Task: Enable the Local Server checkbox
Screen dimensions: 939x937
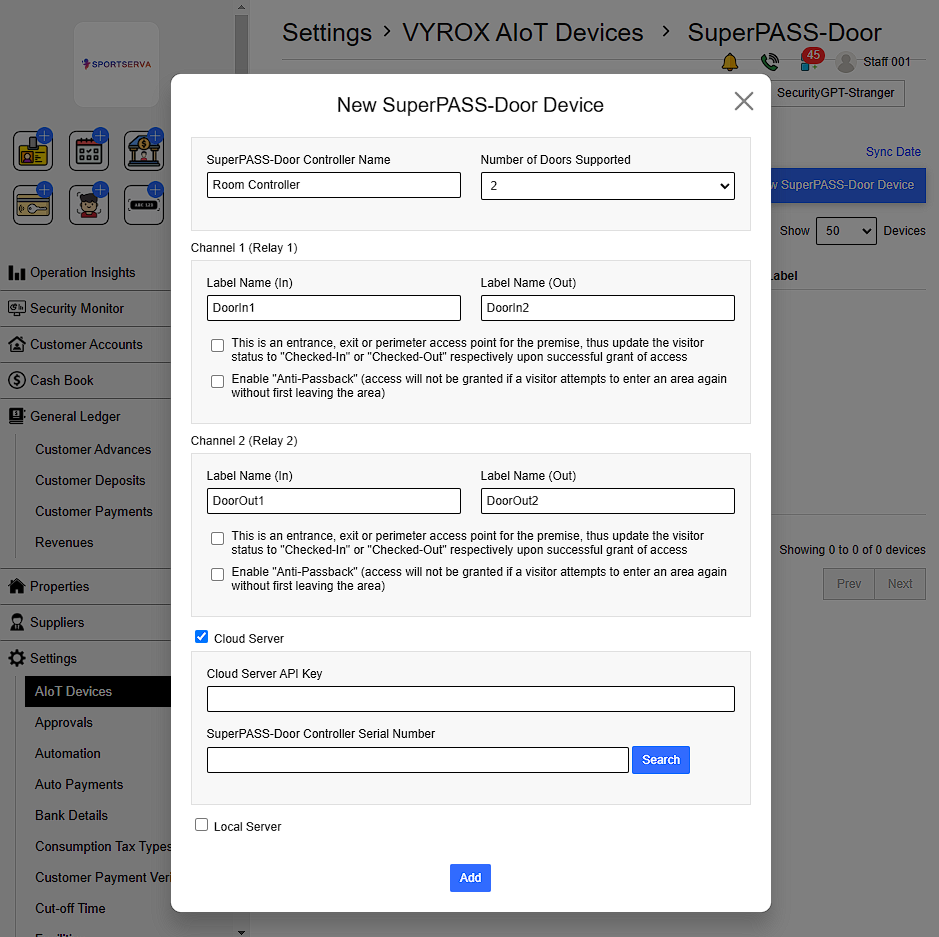Action: [x=201, y=825]
